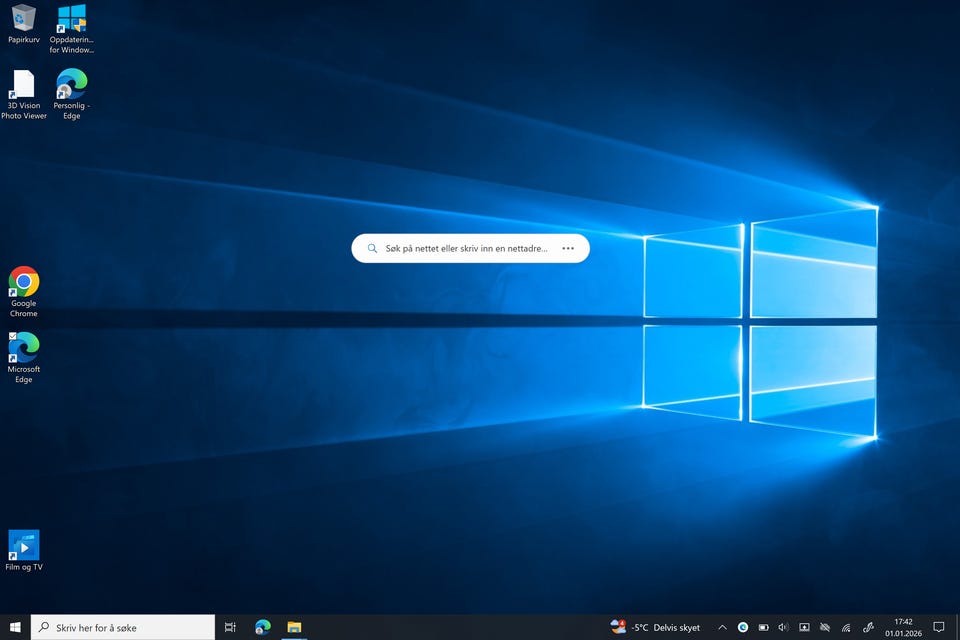Select the 3D Vision Photo Viewer shortcut
Image resolution: width=960 pixels, height=640 pixels.
(23, 94)
